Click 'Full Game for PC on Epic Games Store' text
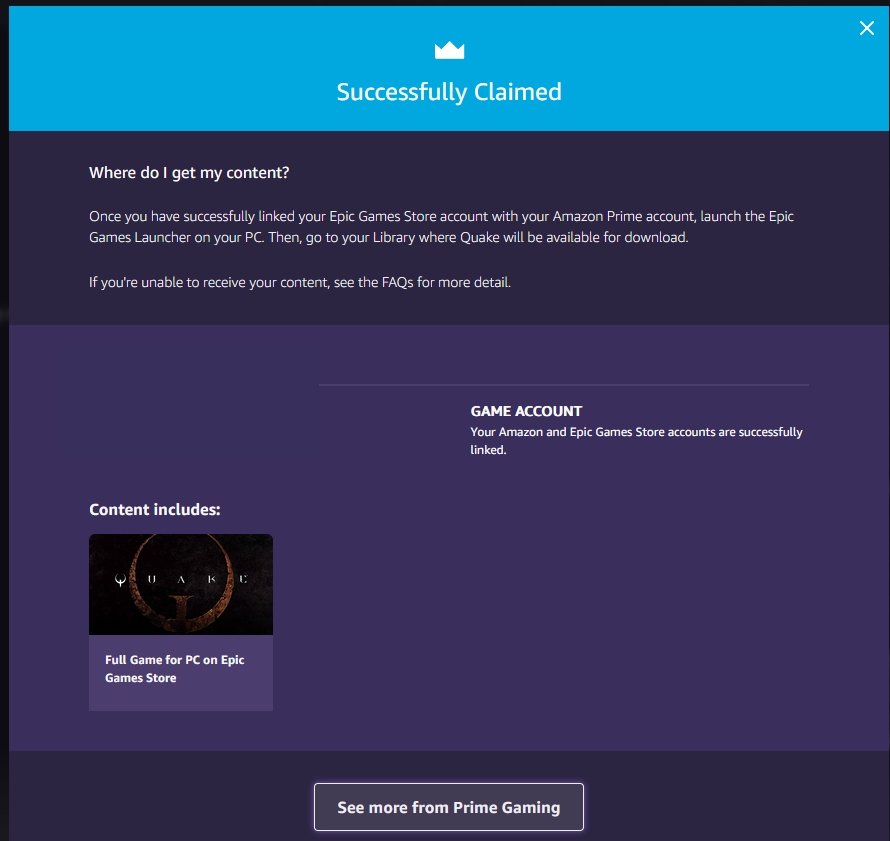The image size is (890, 841). [x=174, y=668]
